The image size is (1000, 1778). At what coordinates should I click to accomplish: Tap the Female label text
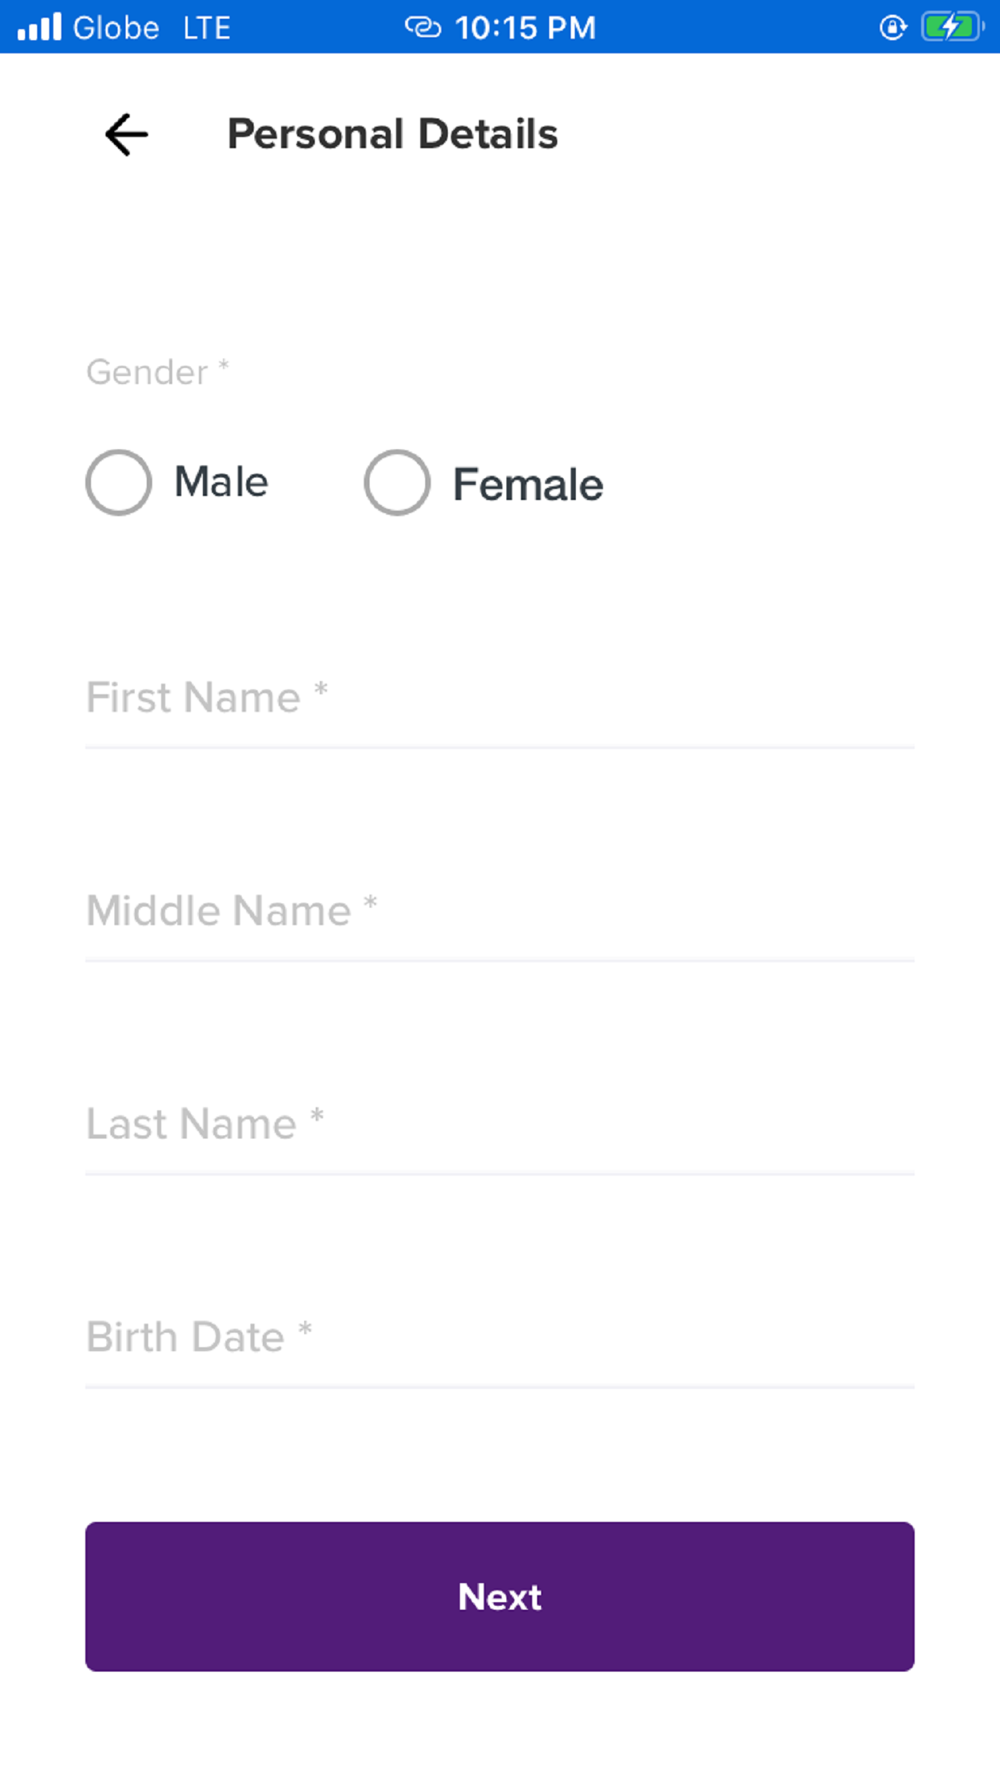528,484
